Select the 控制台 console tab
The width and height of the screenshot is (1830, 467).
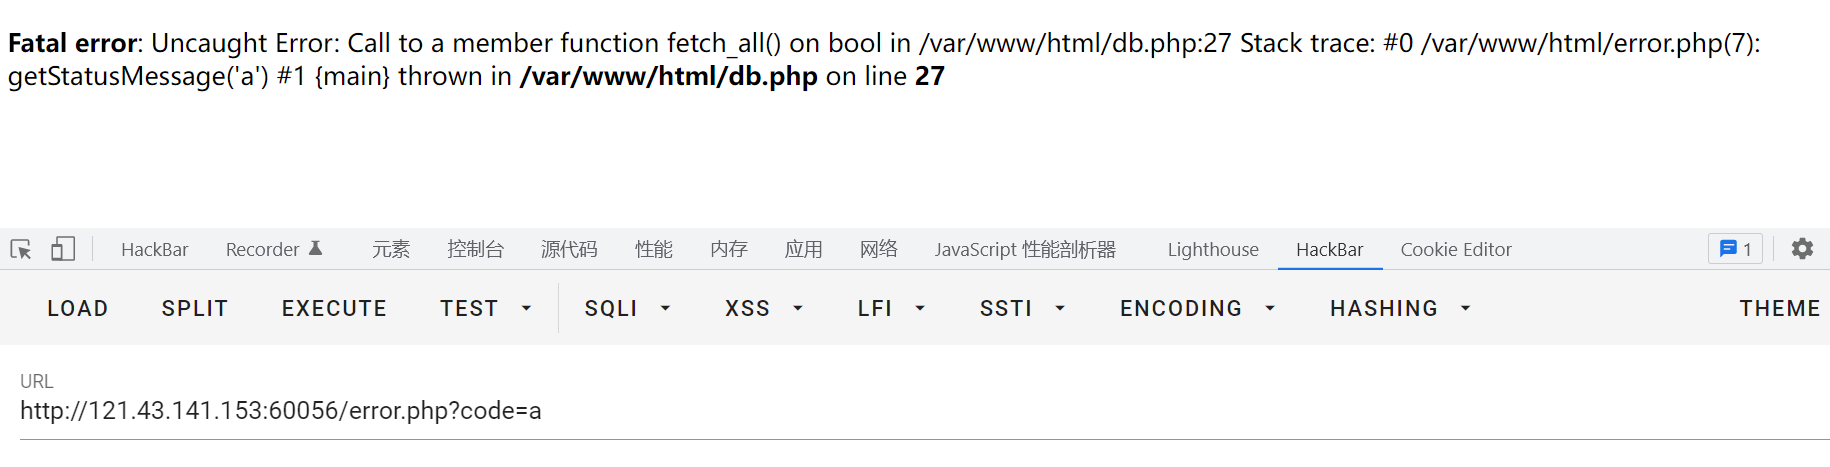point(475,249)
